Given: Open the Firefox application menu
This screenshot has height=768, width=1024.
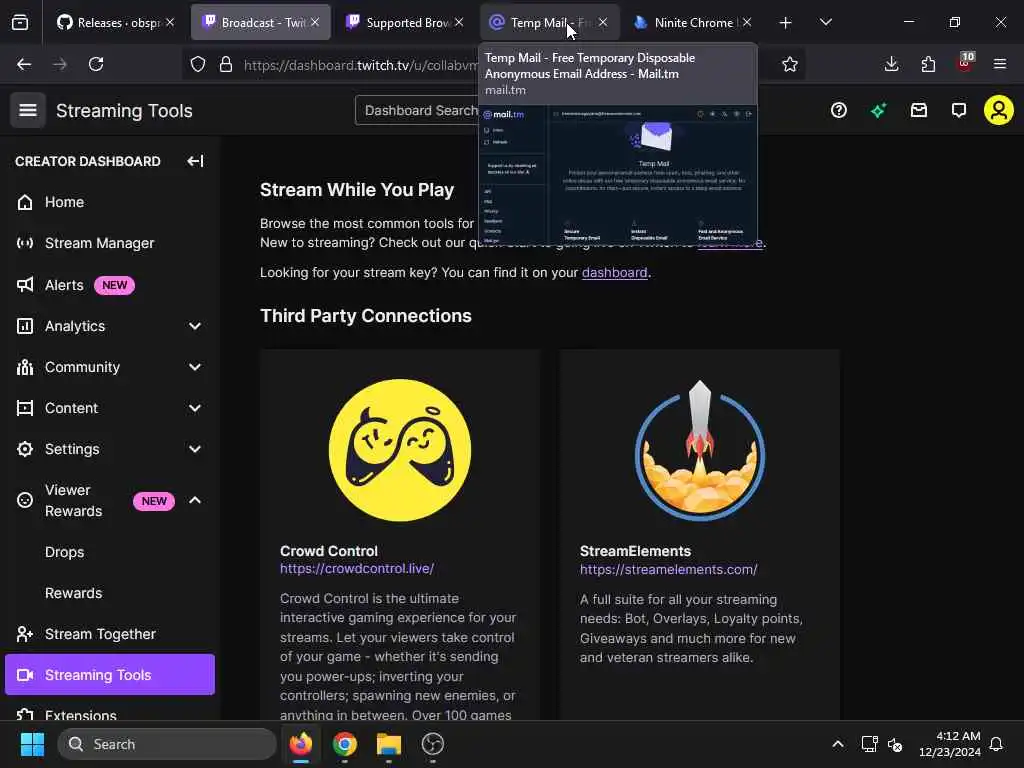Looking at the screenshot, I should [1000, 64].
